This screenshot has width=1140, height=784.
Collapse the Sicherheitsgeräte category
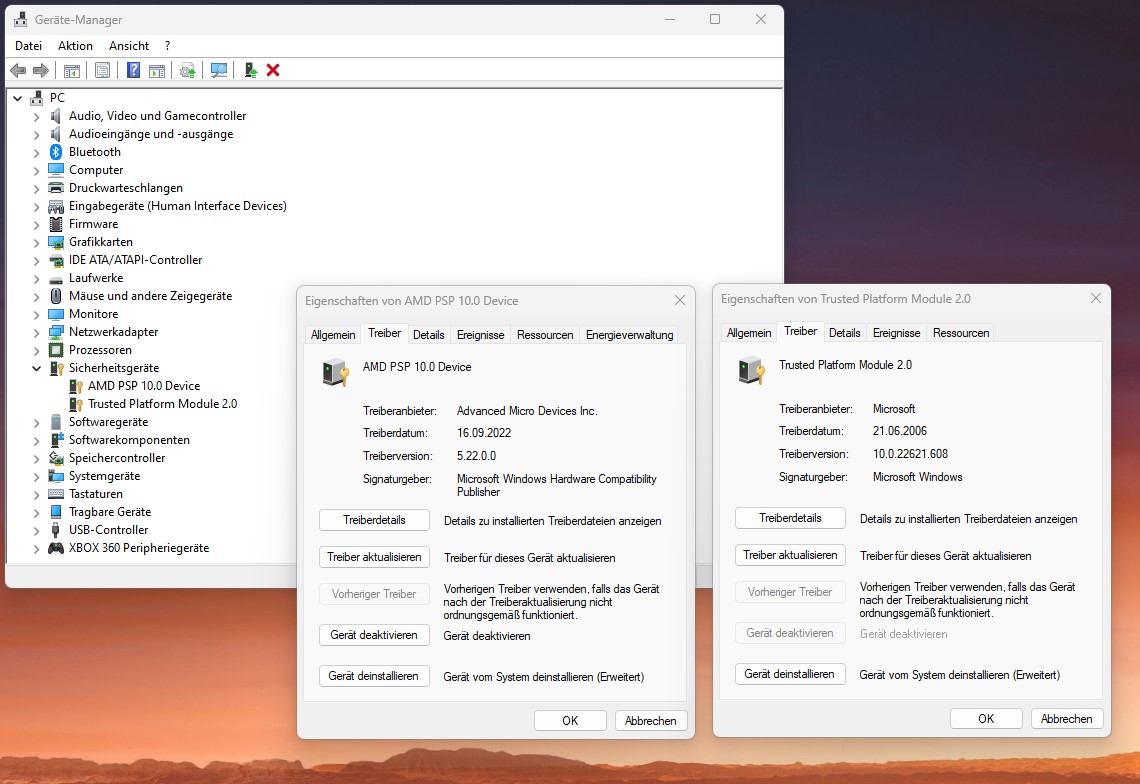point(36,368)
